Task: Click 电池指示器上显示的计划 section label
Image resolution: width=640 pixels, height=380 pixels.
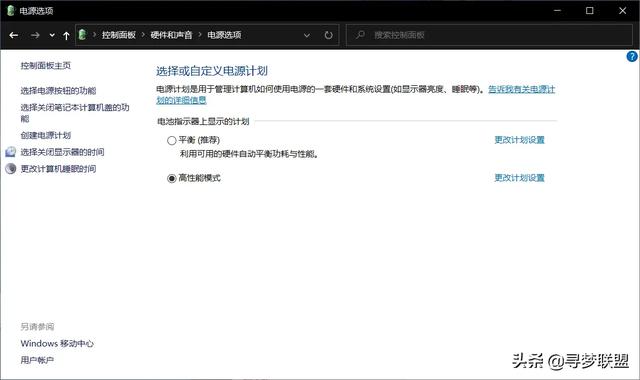Action: tap(203, 121)
